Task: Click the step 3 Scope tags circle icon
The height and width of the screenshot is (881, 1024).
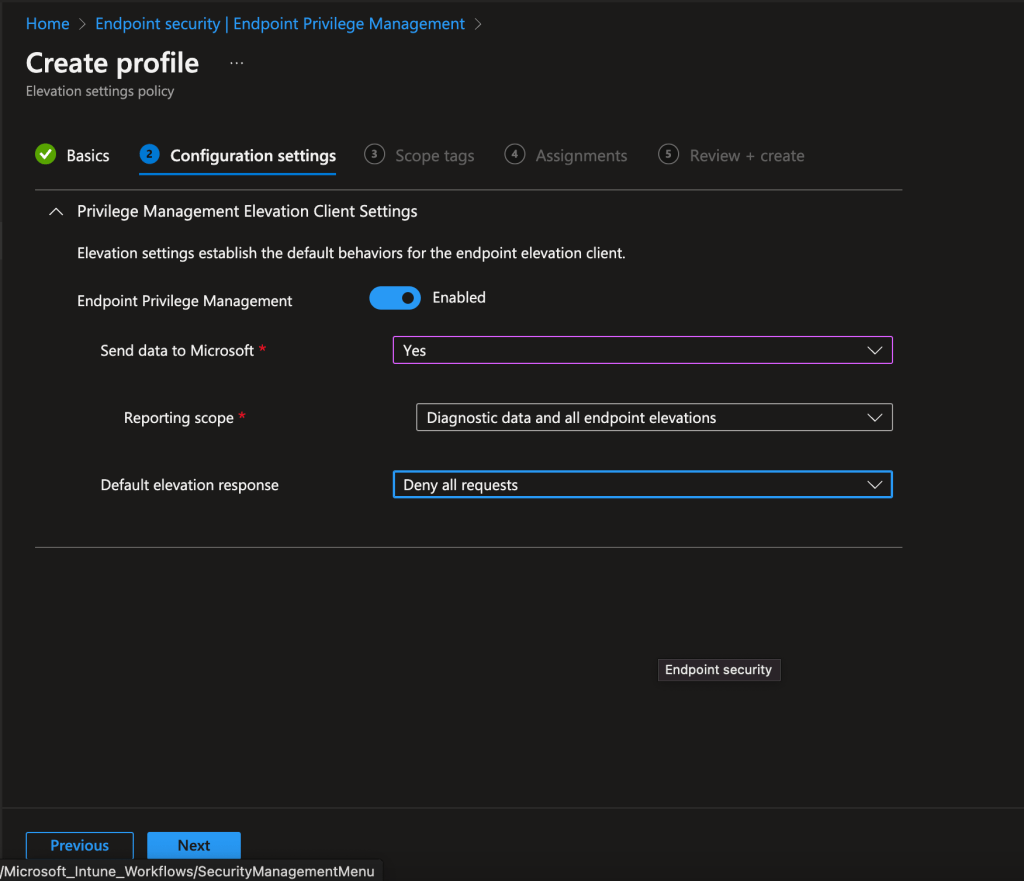Action: [x=374, y=154]
